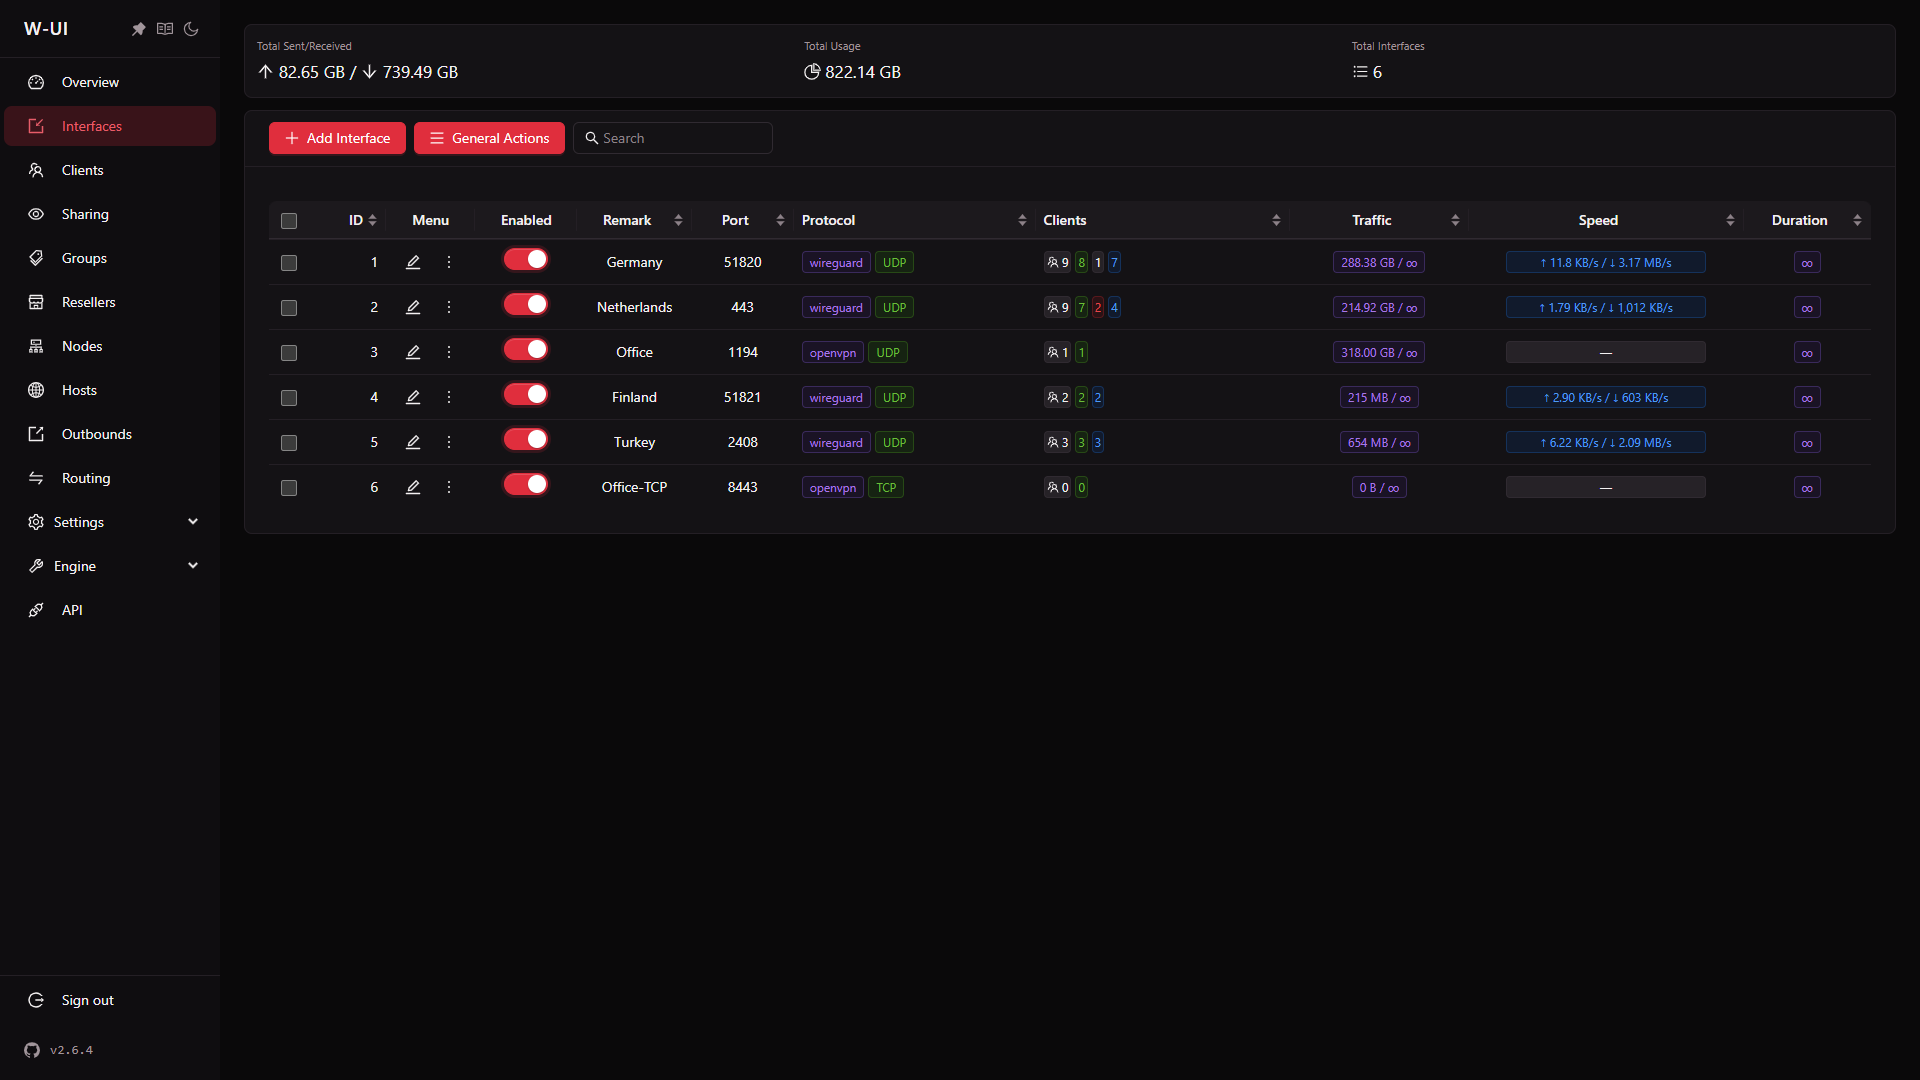Open the three-dot menu for Netherlands row
Viewport: 1920px width, 1080px height.
click(x=449, y=307)
